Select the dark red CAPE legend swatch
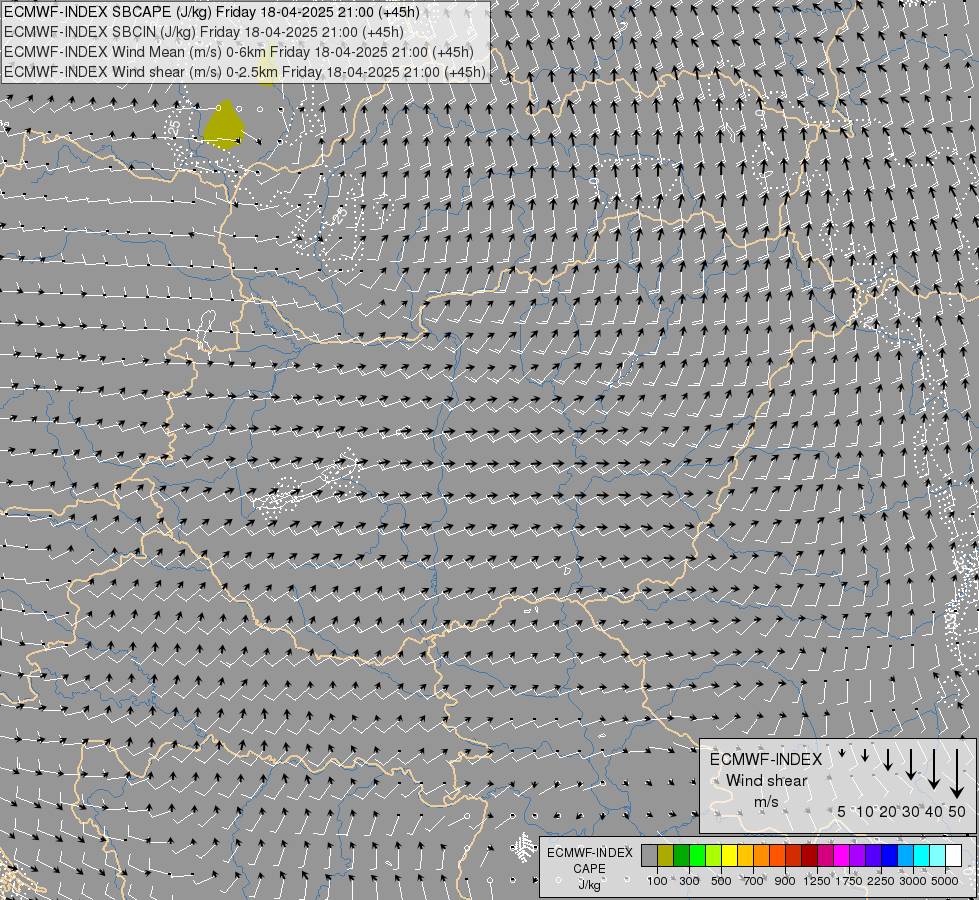 click(810, 856)
